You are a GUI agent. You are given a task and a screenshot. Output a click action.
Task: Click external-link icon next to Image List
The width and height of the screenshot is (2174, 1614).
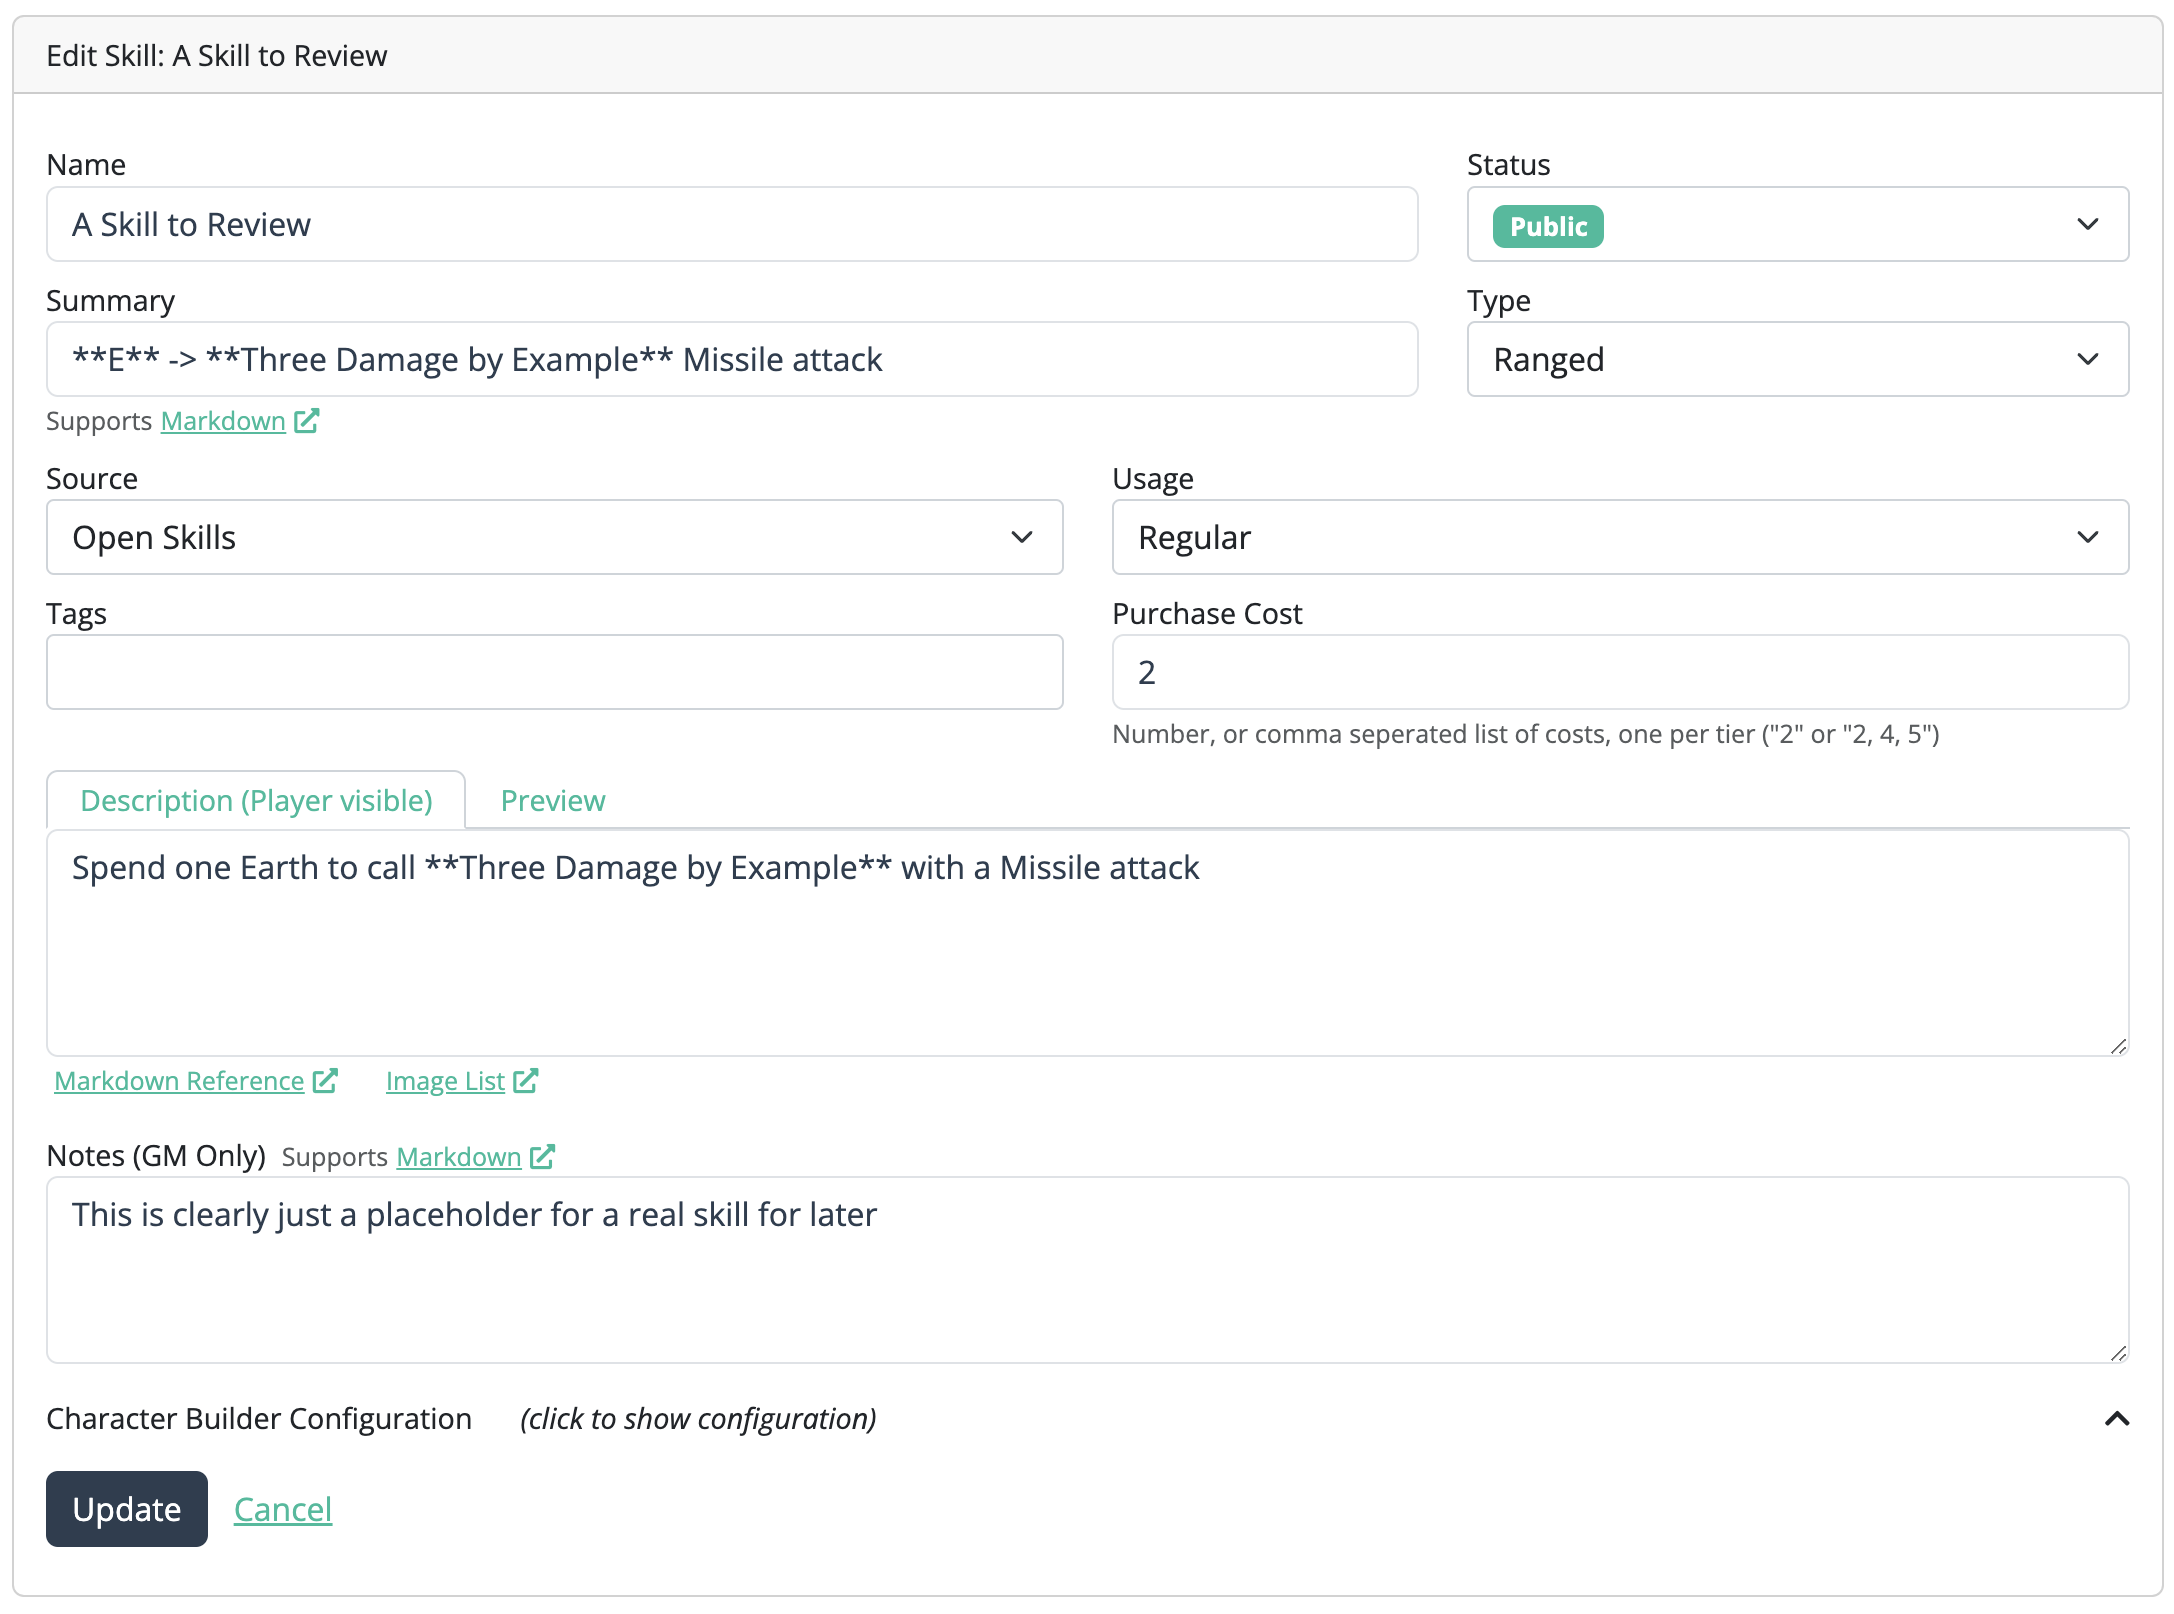point(526,1081)
